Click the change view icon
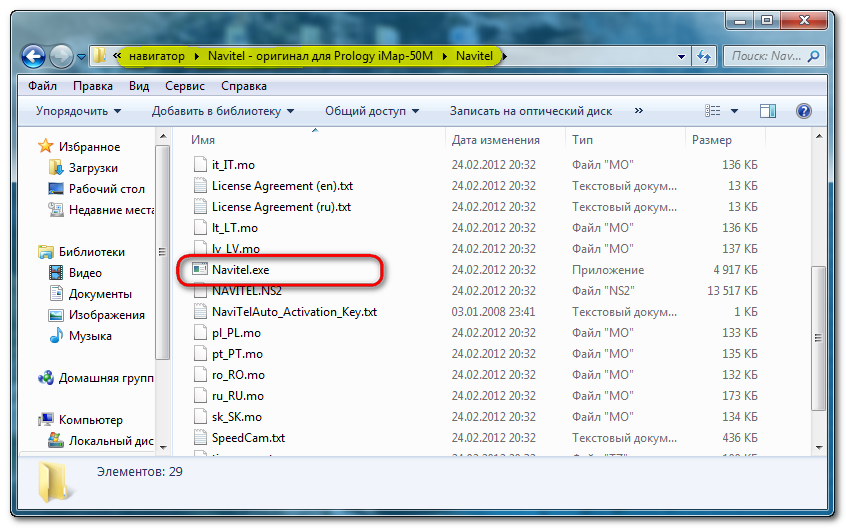This screenshot has height=528, width=846. (x=713, y=111)
